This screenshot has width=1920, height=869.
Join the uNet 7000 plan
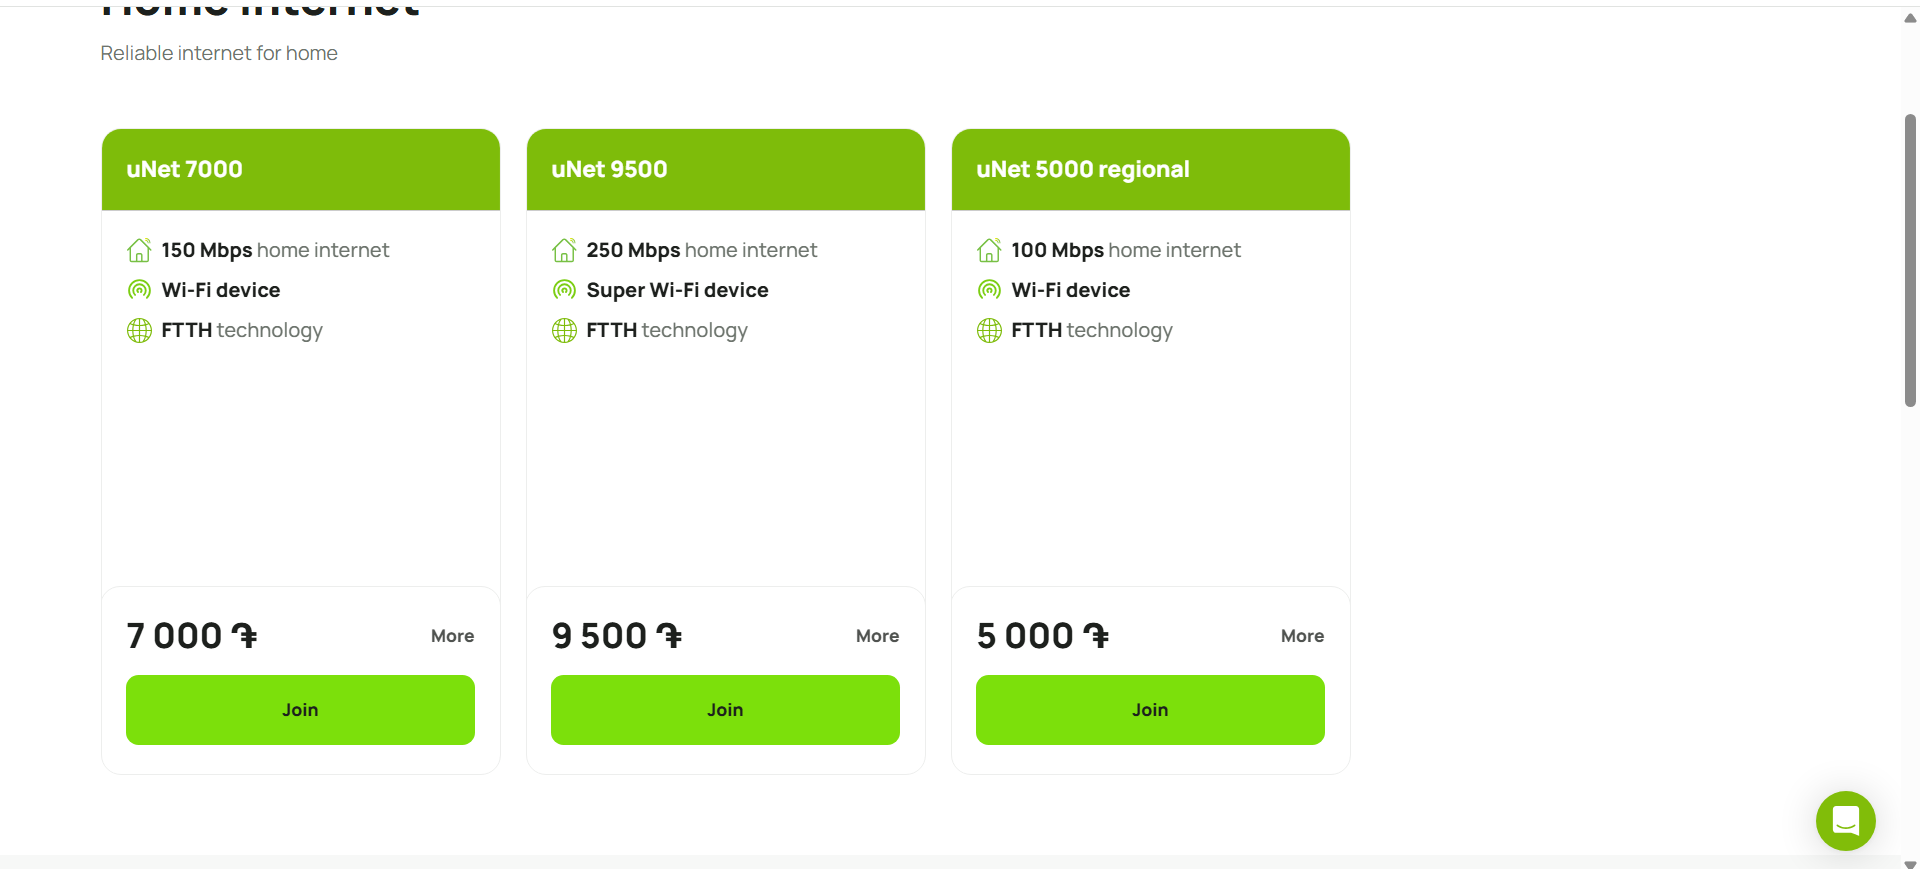300,710
